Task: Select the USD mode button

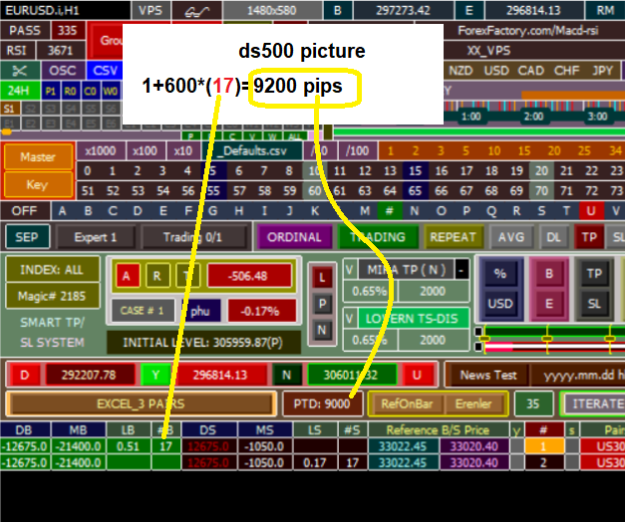Action: click(x=500, y=304)
